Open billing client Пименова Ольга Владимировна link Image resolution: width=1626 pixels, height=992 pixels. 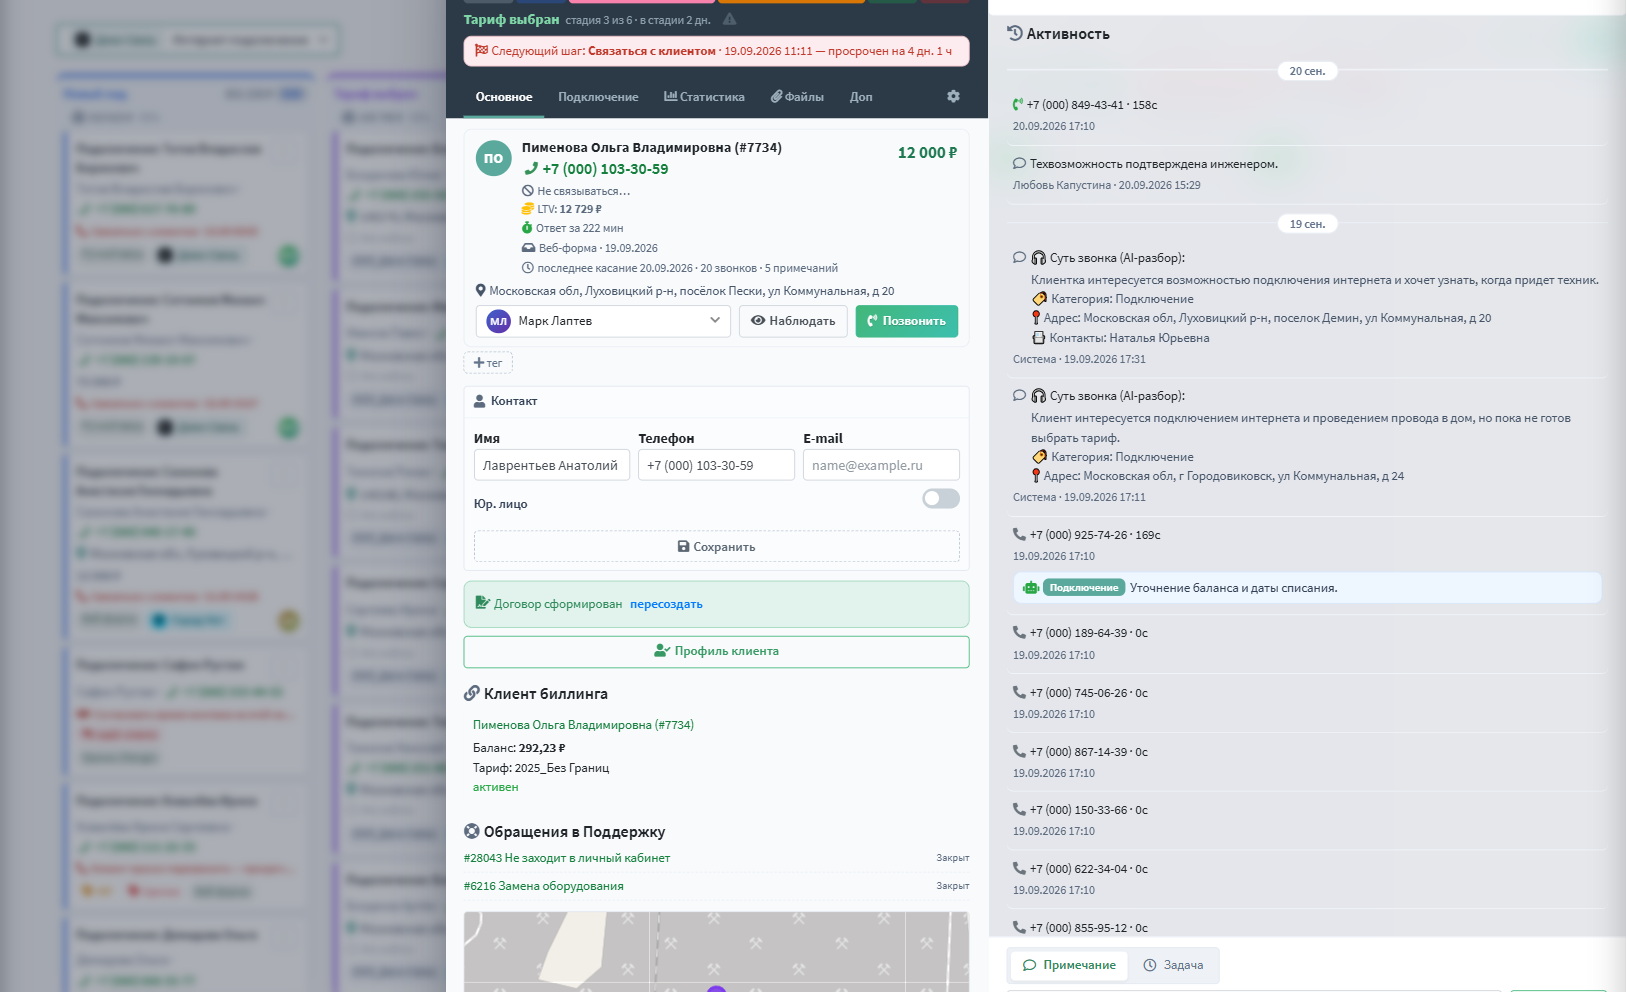point(583,725)
